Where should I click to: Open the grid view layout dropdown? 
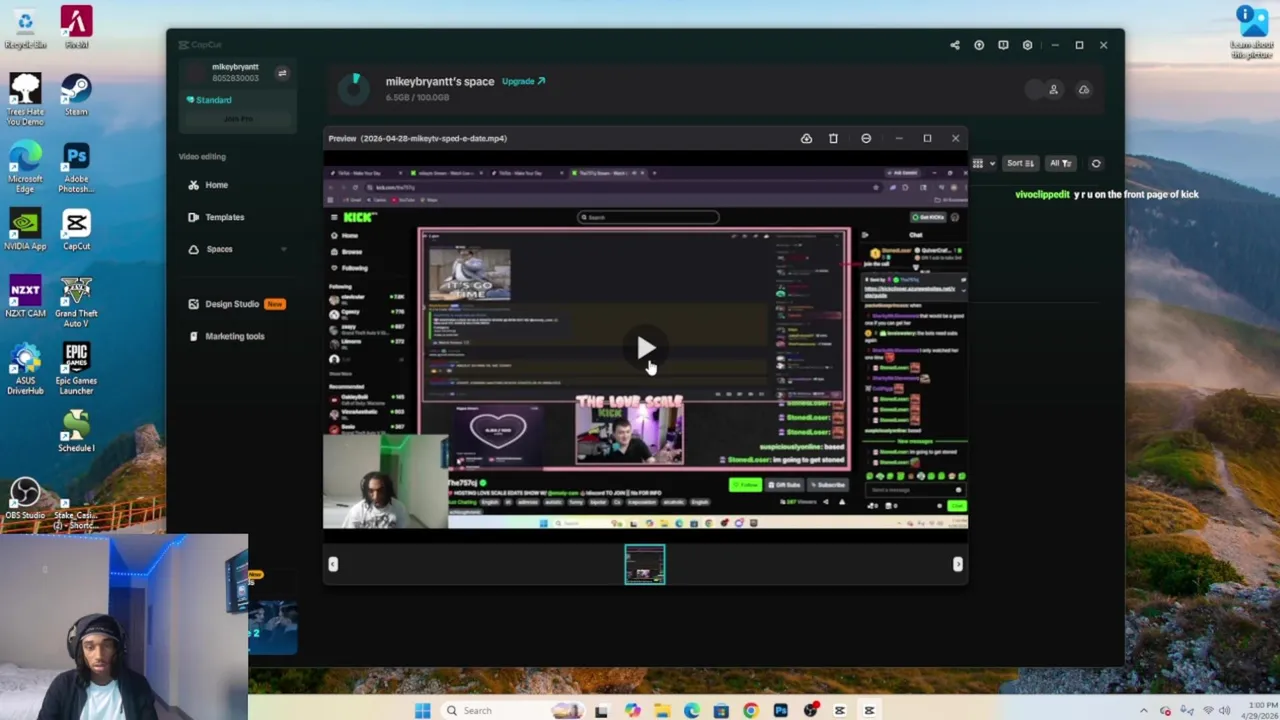click(x=984, y=163)
